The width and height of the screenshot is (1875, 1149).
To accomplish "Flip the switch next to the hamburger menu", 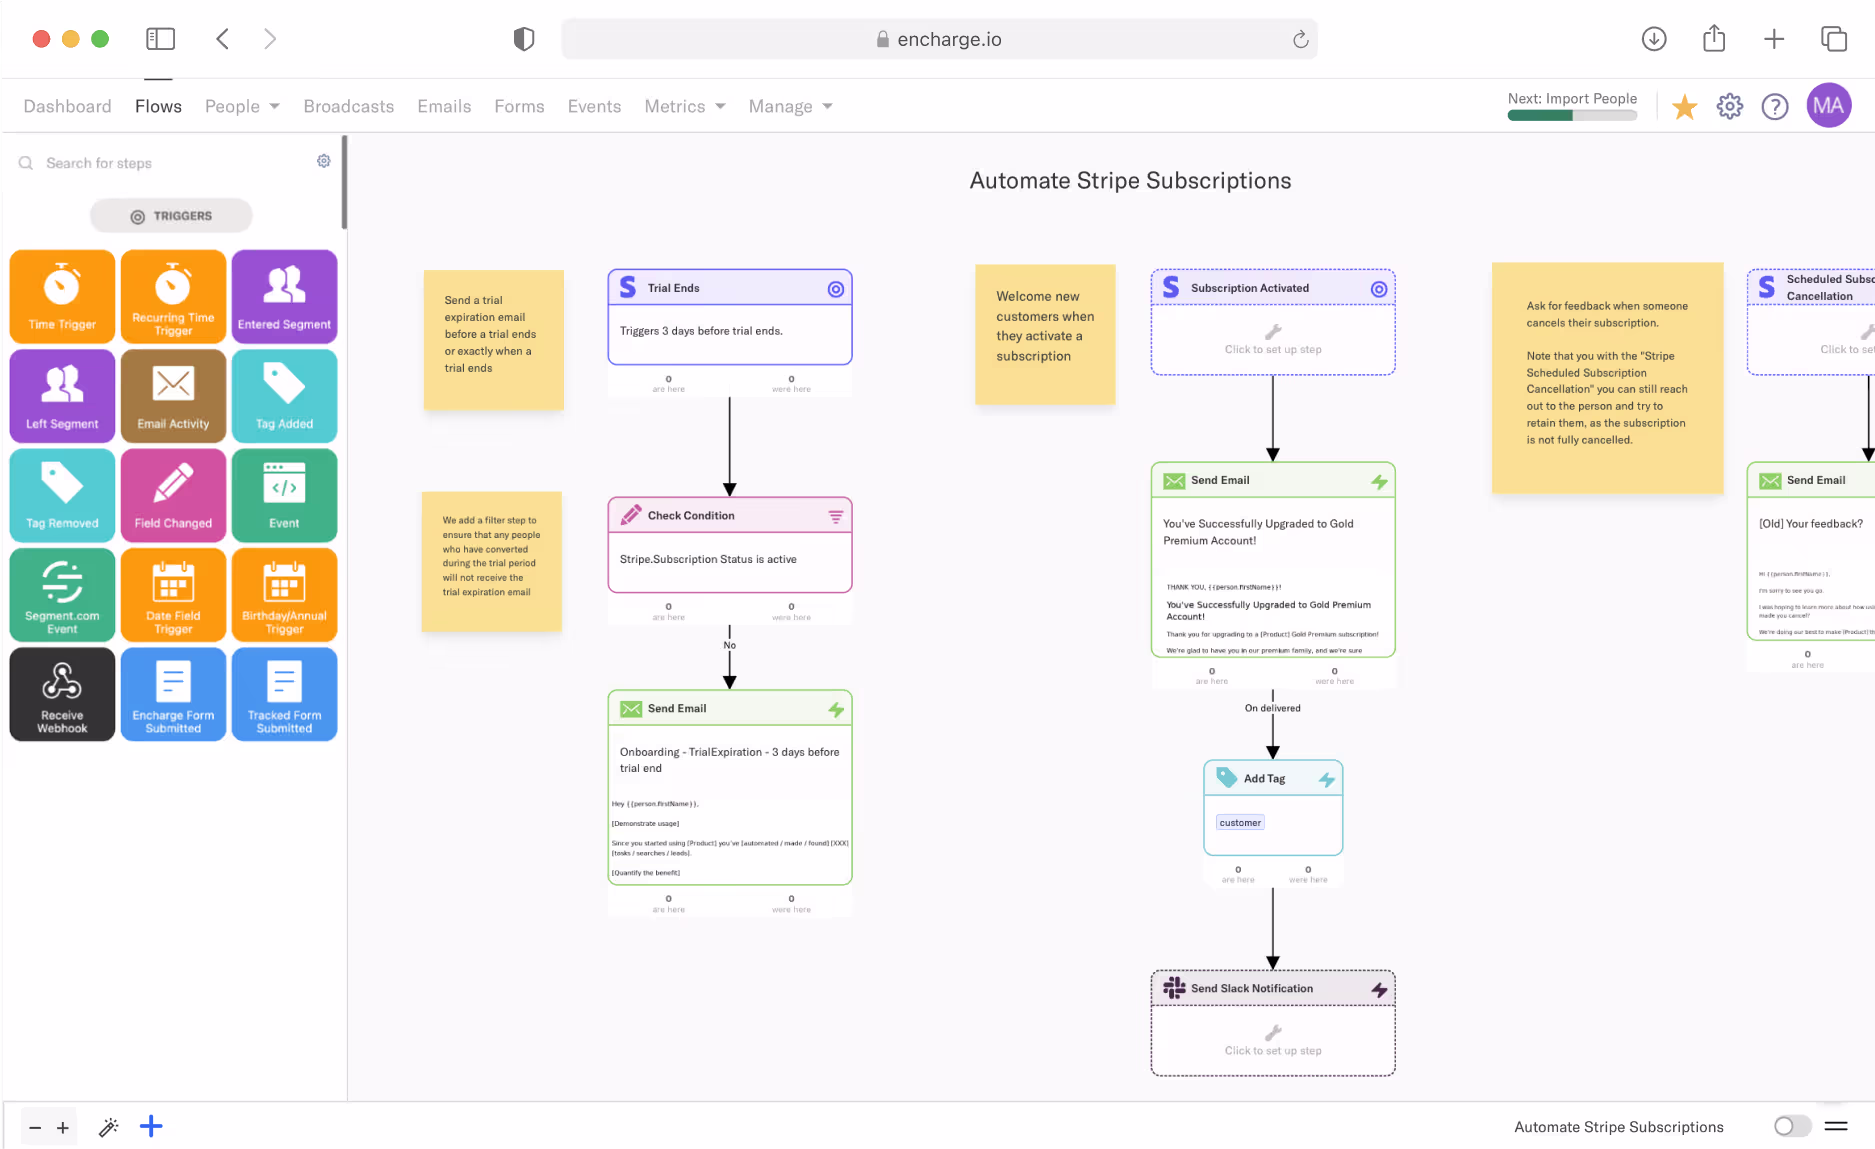I will [1791, 1126].
